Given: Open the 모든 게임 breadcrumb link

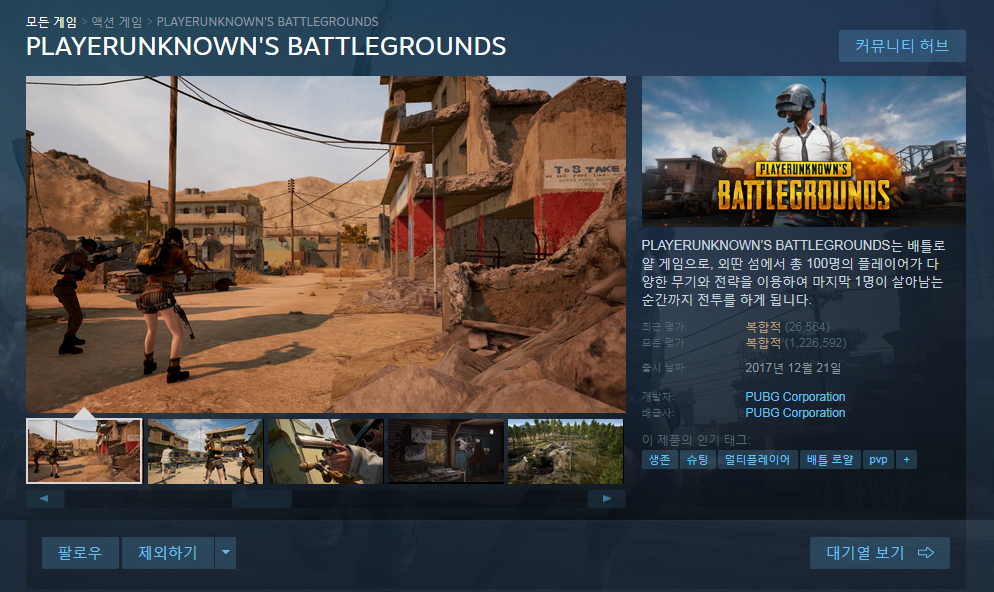Looking at the screenshot, I should (x=51, y=22).
